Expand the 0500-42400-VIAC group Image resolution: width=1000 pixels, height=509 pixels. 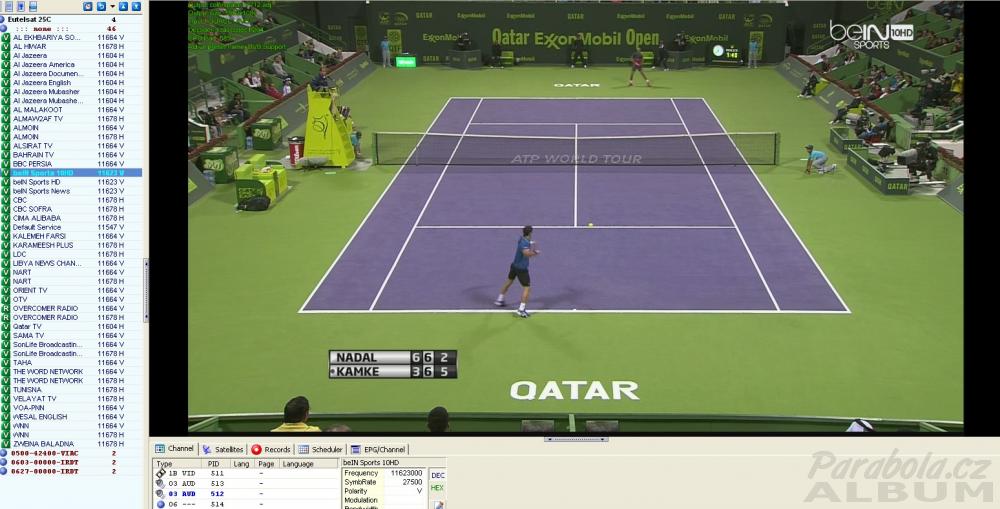[x=3, y=453]
